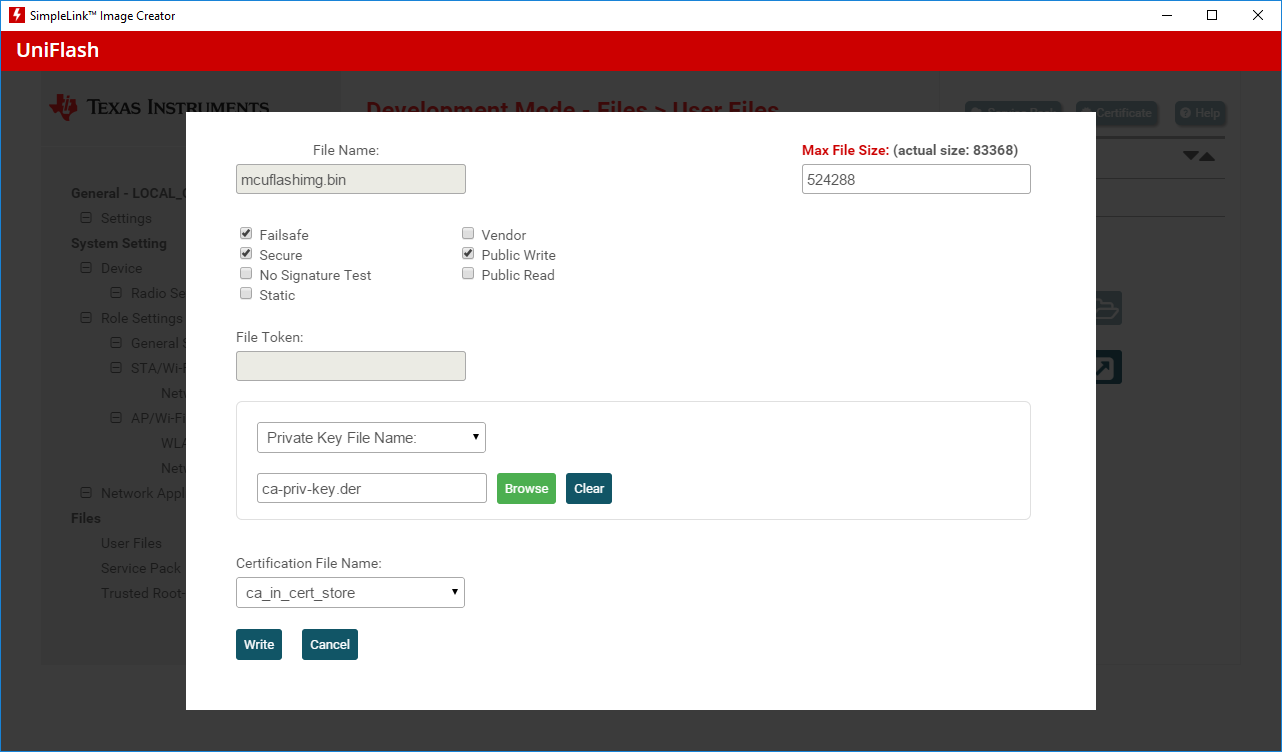Collapse the Network Applications node
This screenshot has height=752, width=1282.
[86, 493]
